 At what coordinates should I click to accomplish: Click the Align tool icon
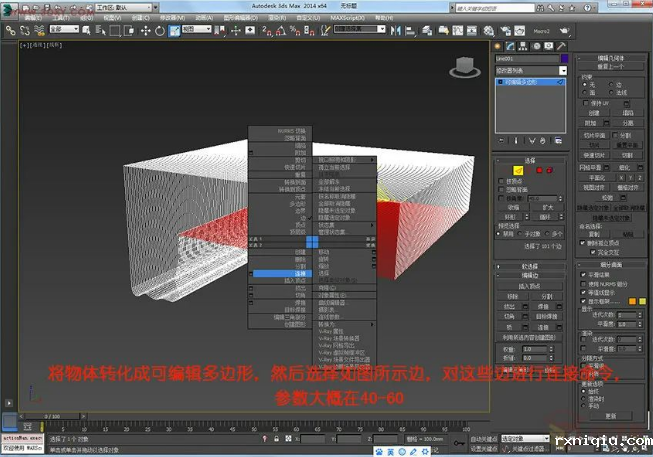click(410, 30)
